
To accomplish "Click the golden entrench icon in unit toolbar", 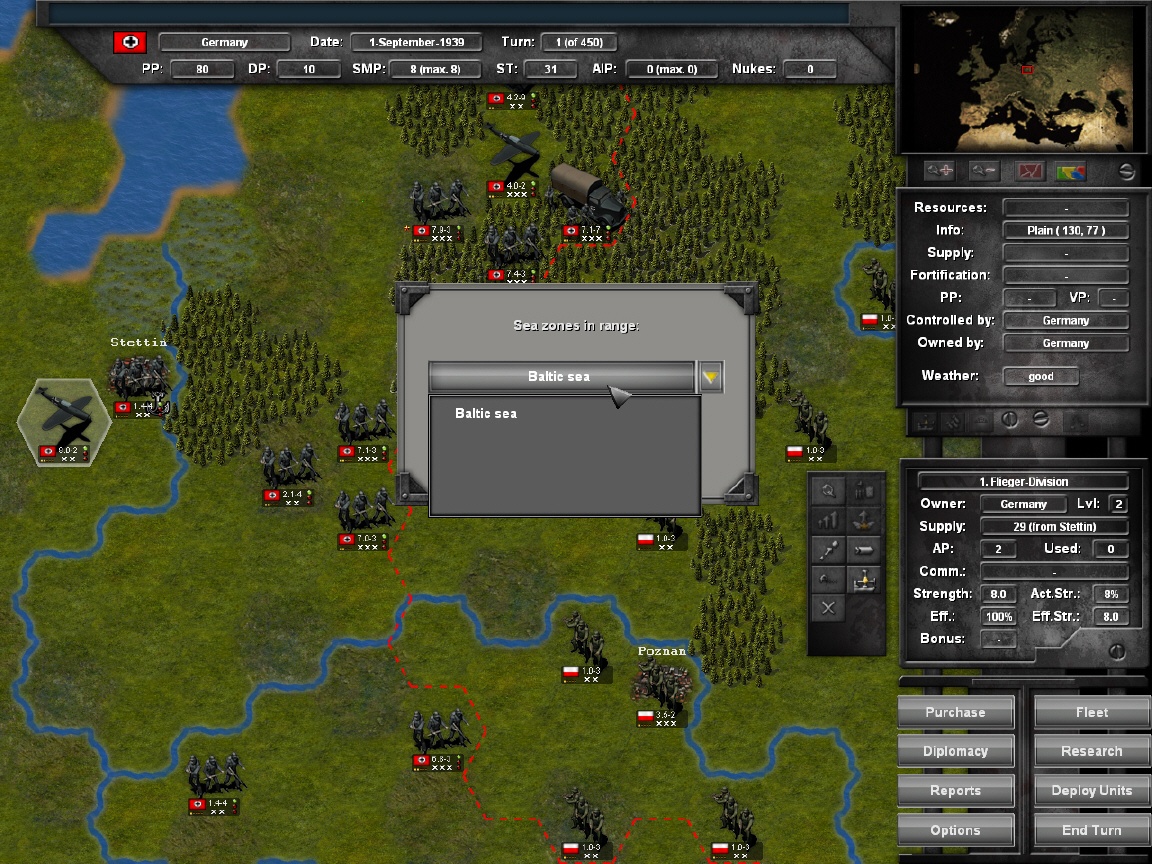I will coord(865,581).
